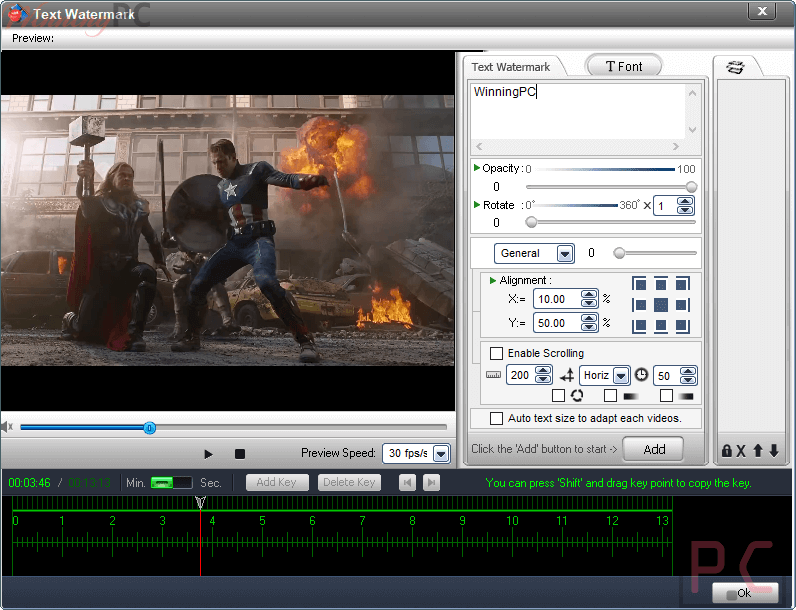The height and width of the screenshot is (610, 796).
Task: Align watermark to bottom-left corner
Action: point(639,326)
